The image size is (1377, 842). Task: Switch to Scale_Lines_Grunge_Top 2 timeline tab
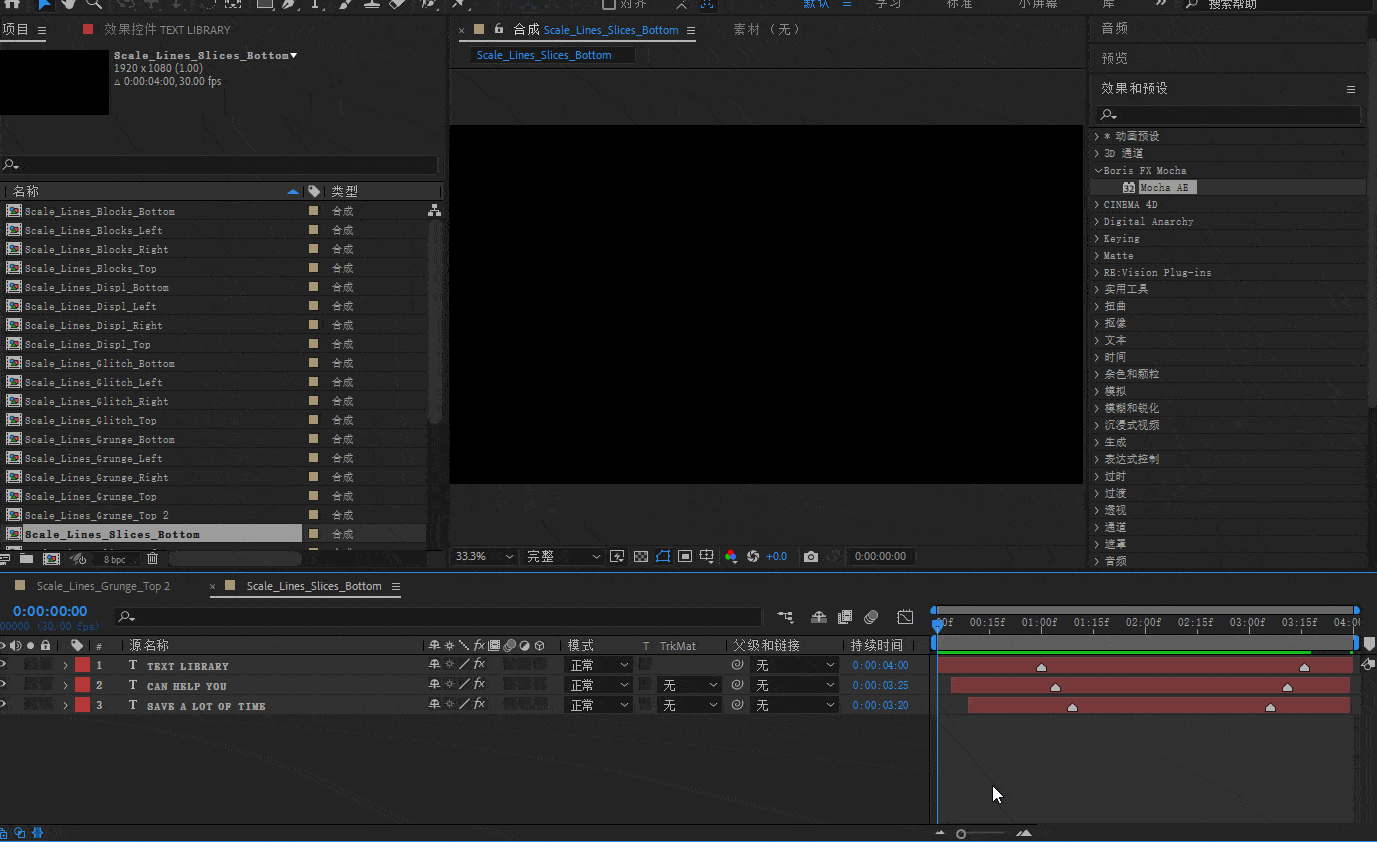[x=103, y=586]
